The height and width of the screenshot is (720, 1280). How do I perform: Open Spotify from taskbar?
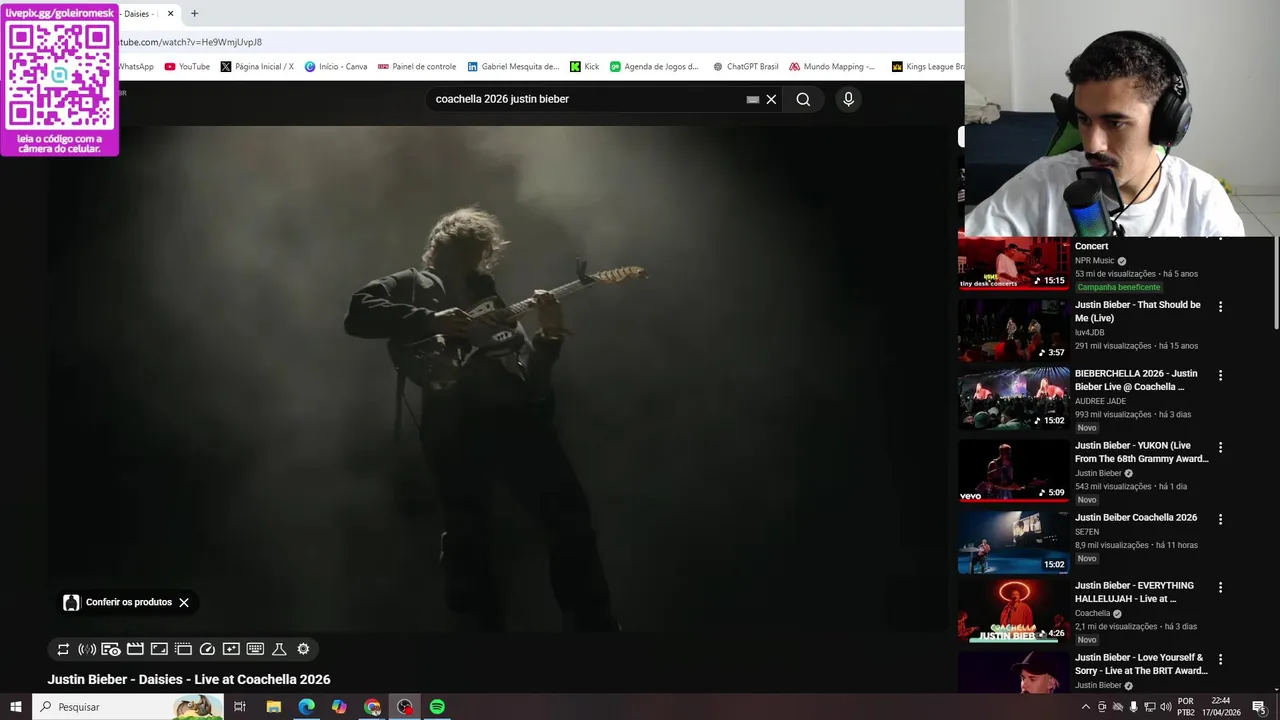click(x=437, y=707)
